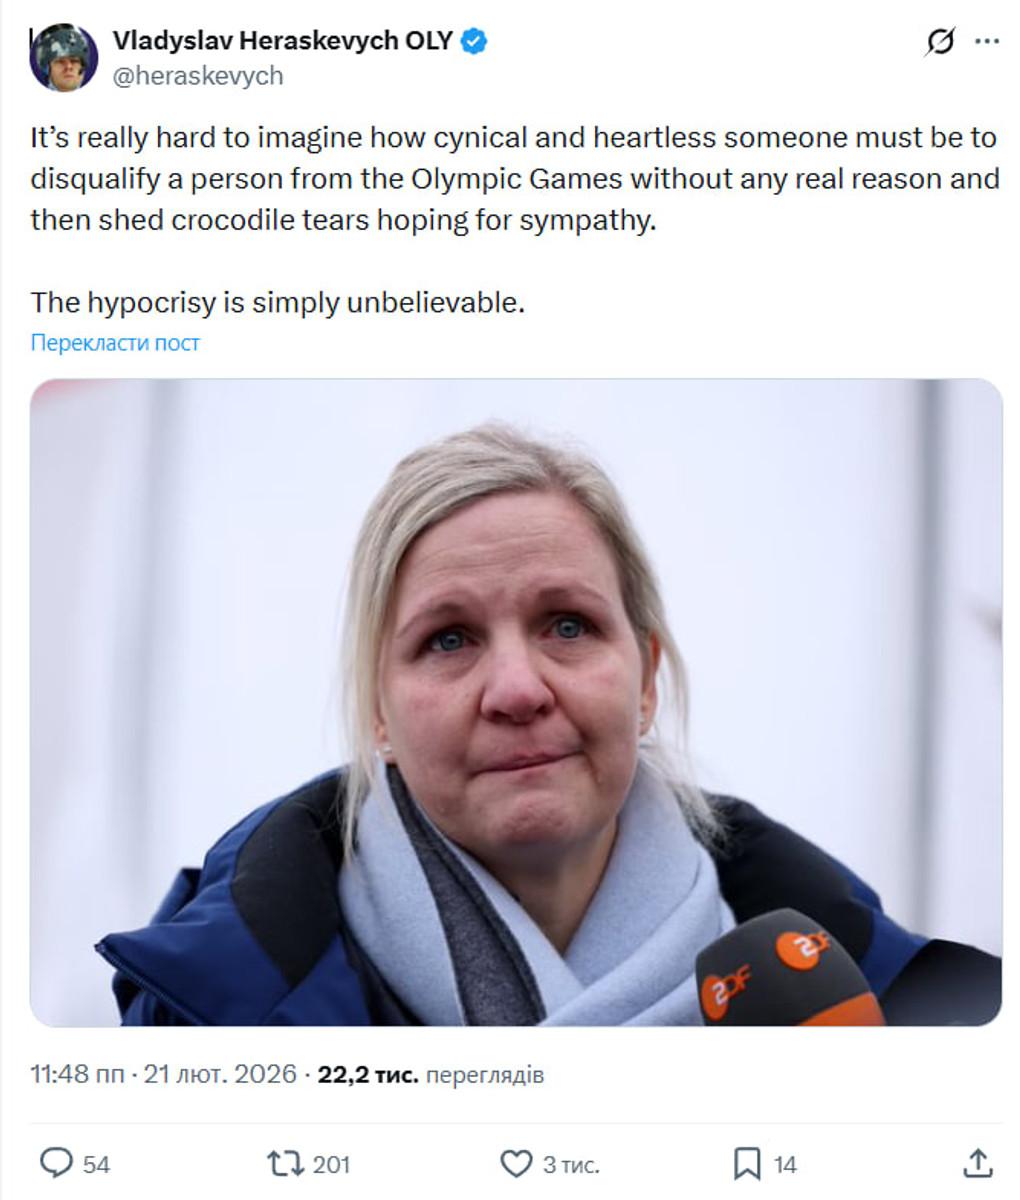Image resolution: width=1020 pixels, height=1200 pixels.
Task: Click the 11:48 пп timestamp link
Action: [77, 1075]
